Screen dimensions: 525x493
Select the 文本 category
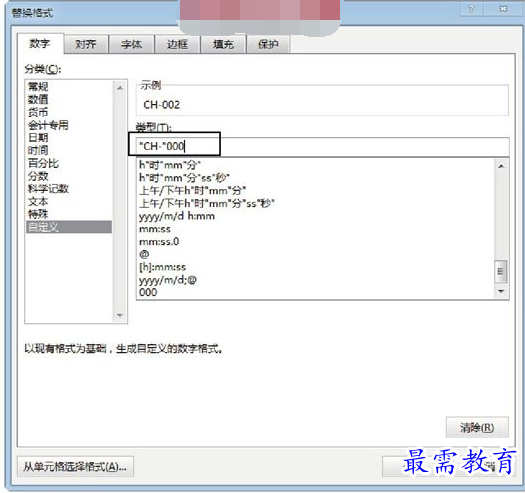click(69, 201)
